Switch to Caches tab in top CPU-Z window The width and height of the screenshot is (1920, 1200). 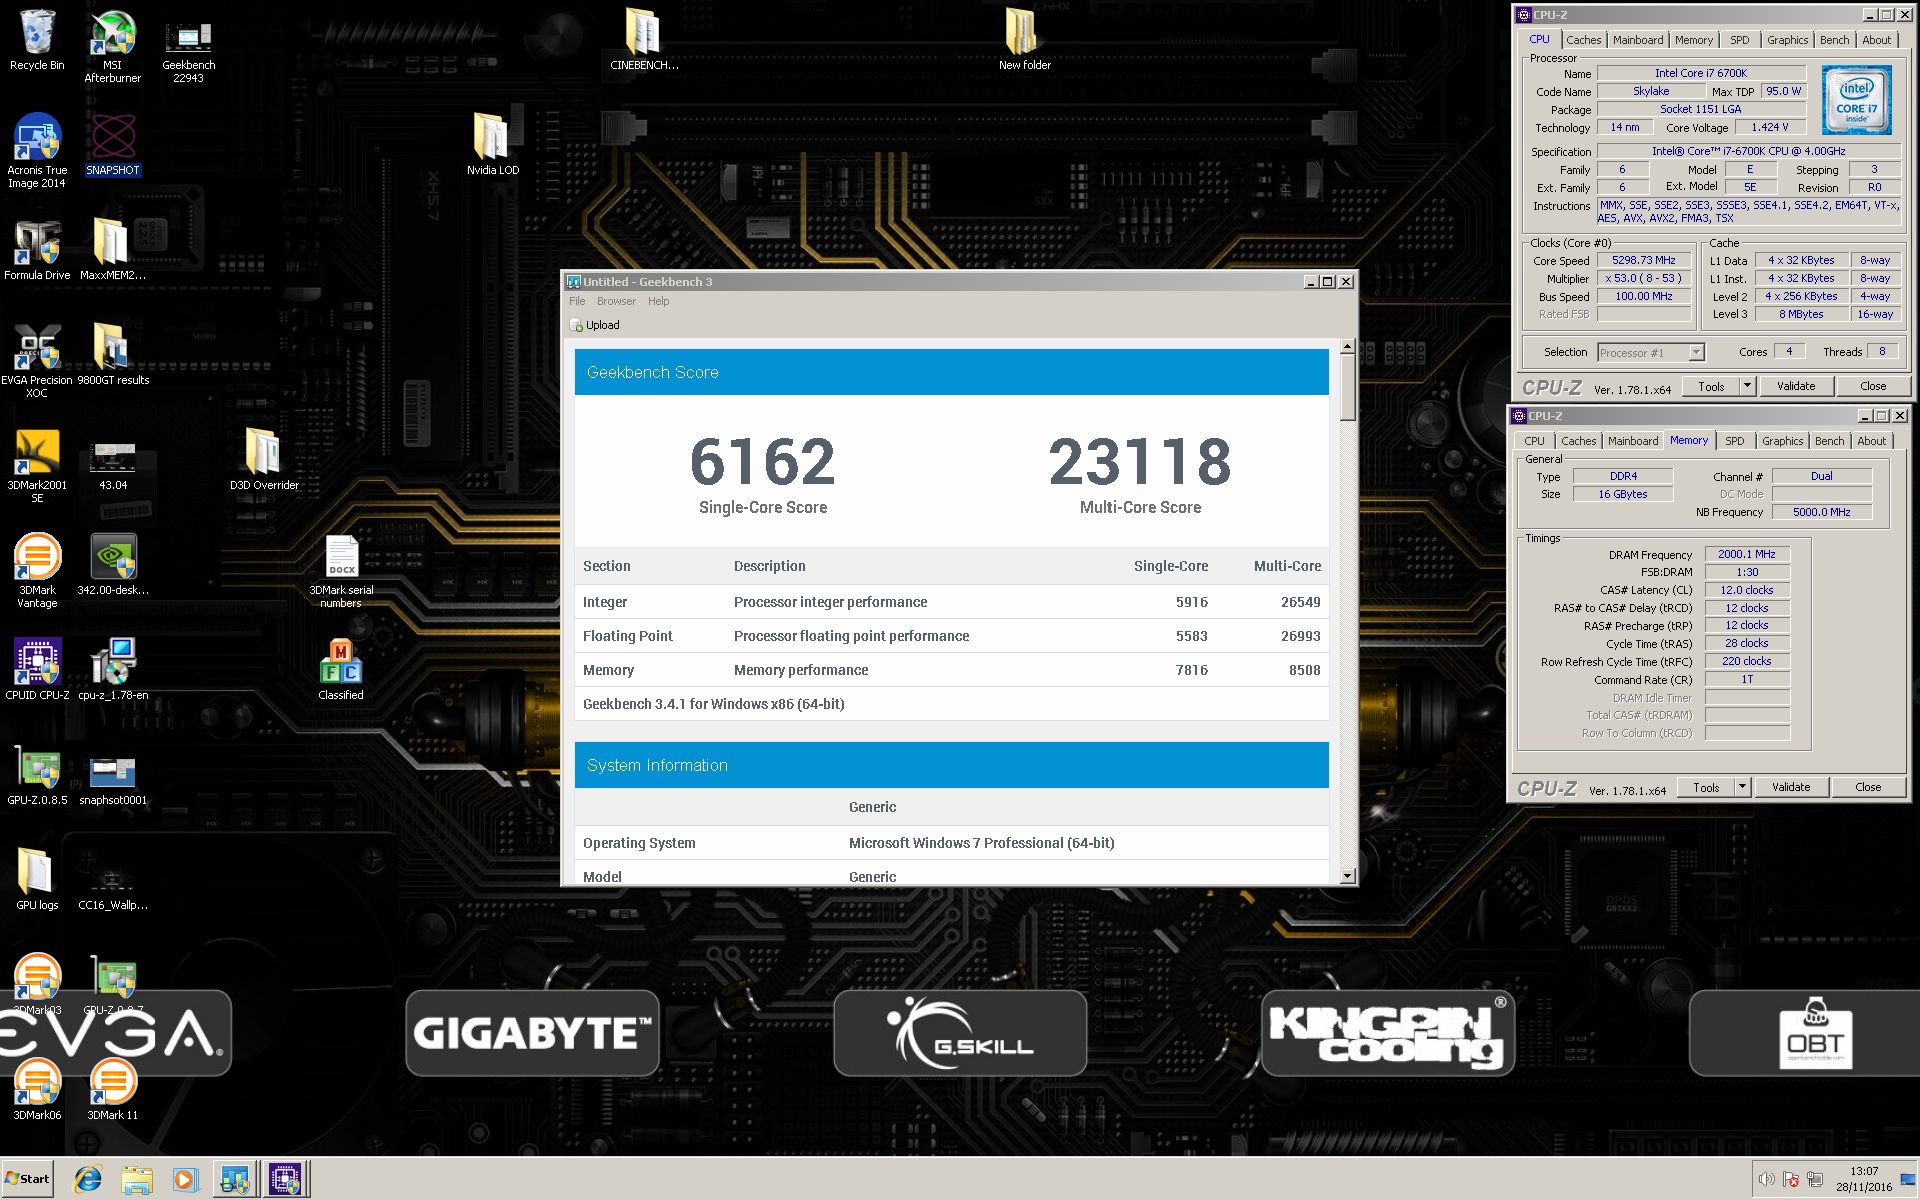pos(1583,40)
